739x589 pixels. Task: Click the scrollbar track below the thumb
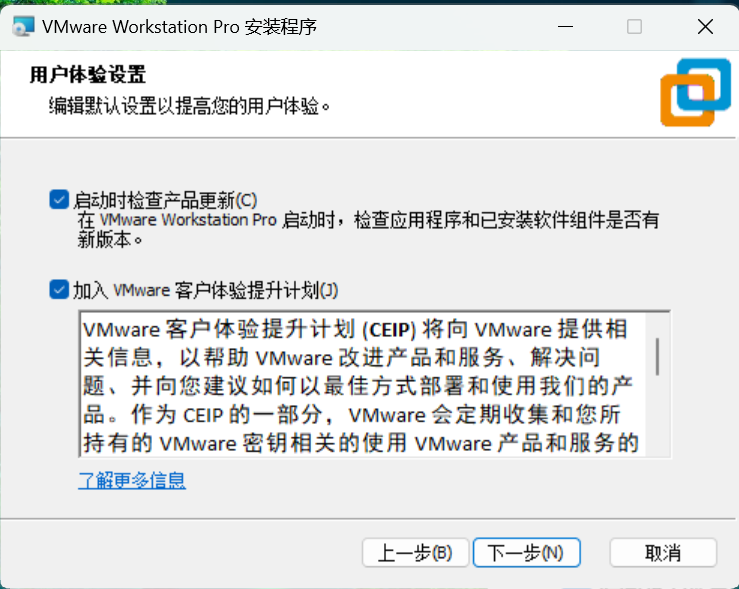[x=657, y=416]
